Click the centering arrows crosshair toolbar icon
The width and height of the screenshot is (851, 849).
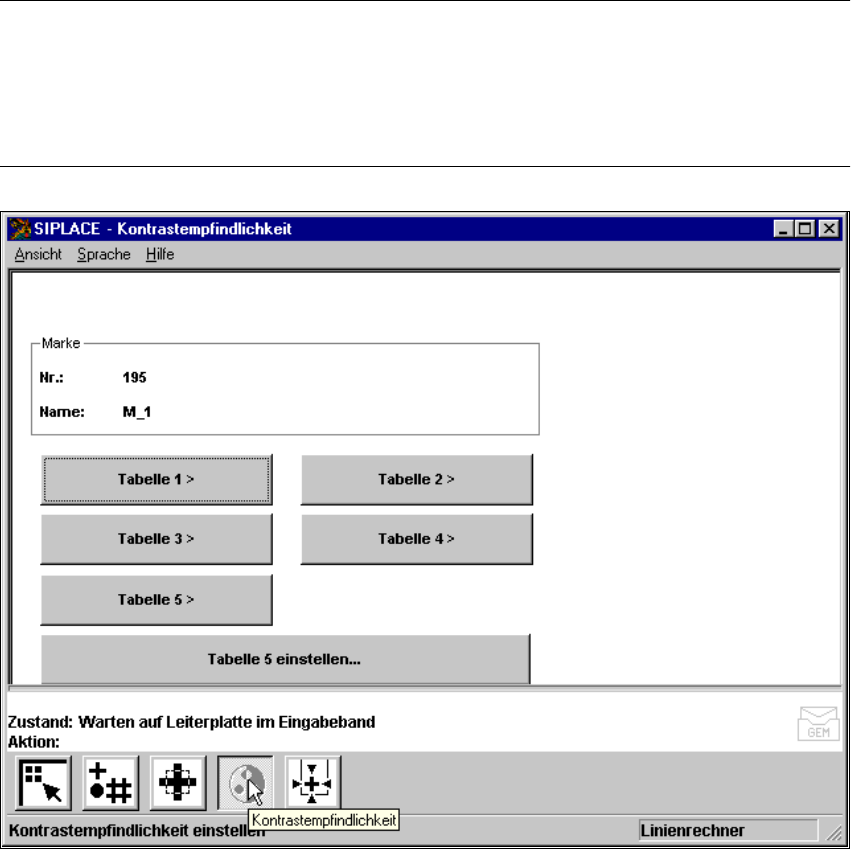coord(313,783)
